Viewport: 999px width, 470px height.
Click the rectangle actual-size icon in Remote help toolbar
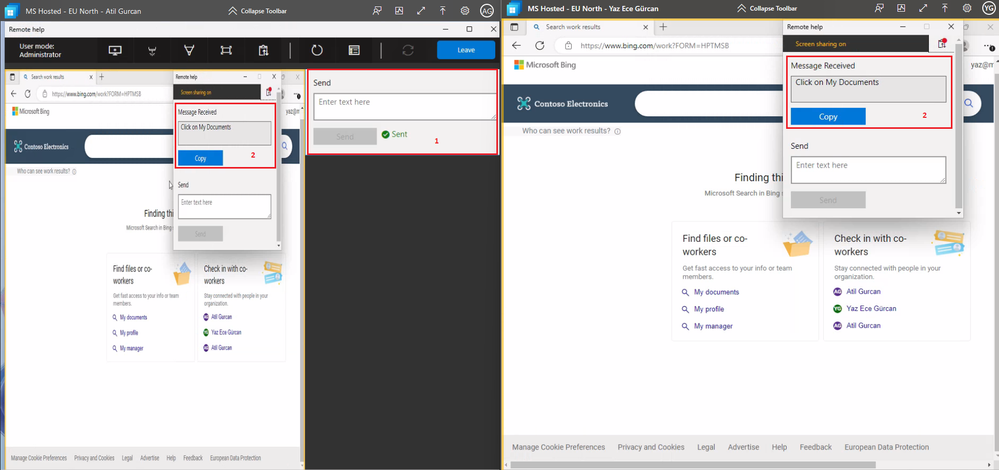click(226, 50)
